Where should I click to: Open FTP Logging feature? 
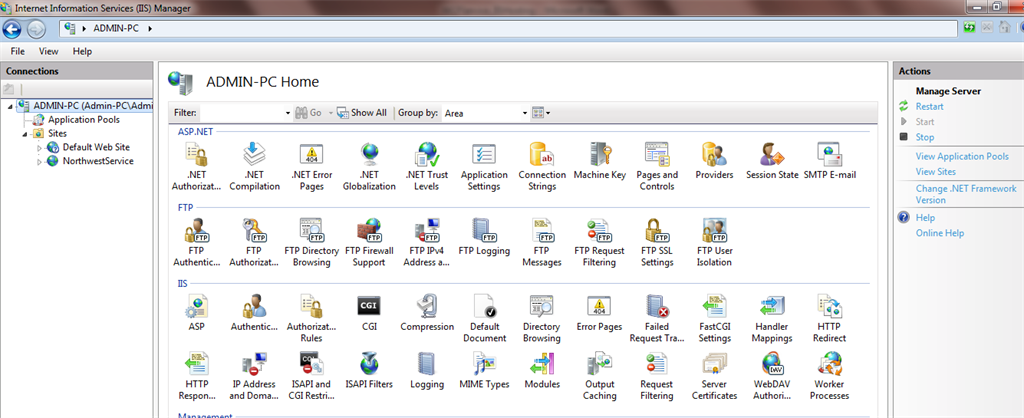[484, 237]
